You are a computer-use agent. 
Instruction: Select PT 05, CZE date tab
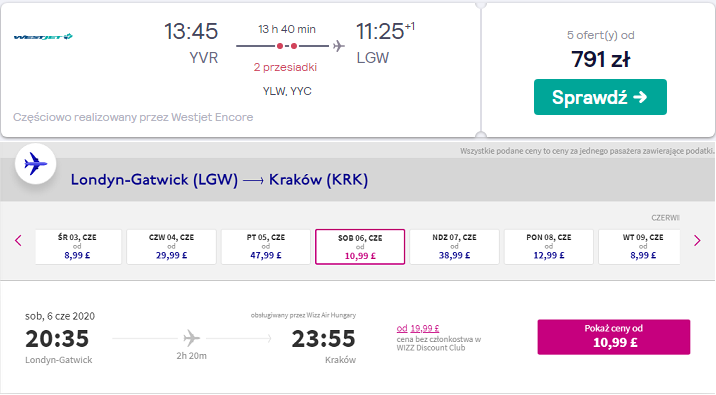pos(266,247)
